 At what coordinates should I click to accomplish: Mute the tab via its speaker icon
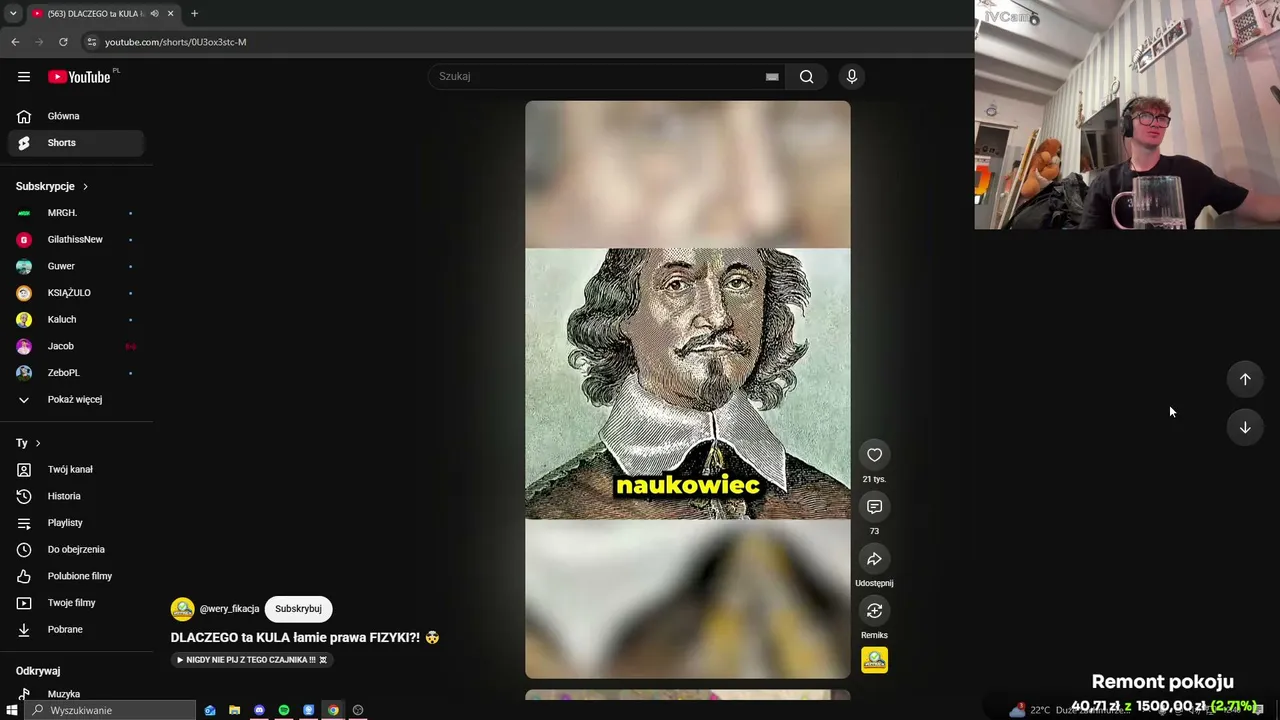pyautogui.click(x=154, y=13)
